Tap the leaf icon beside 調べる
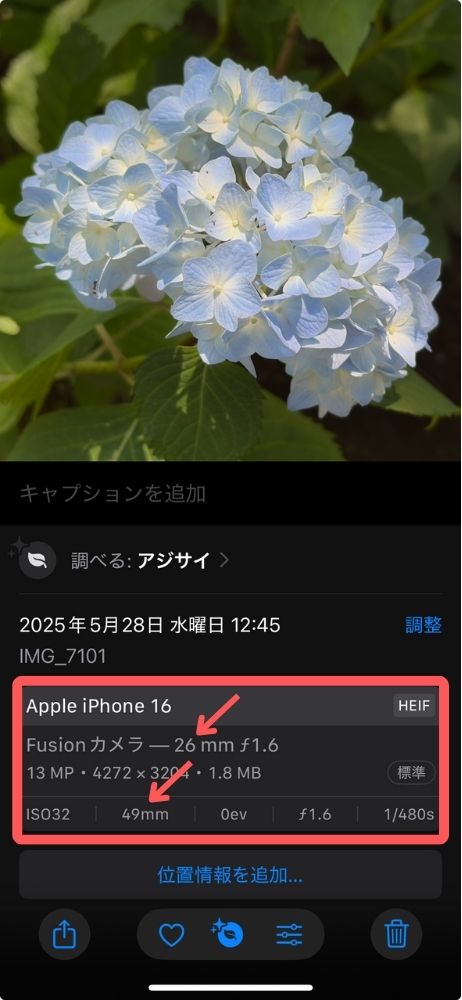Viewport: 462px width, 1000px height. coord(38,560)
